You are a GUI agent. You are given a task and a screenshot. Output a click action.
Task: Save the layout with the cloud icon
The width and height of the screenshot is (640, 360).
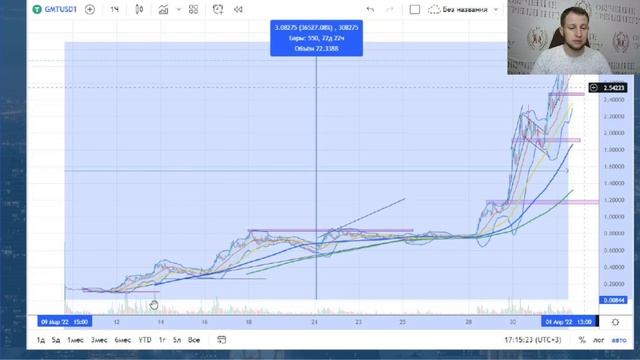(434, 9)
